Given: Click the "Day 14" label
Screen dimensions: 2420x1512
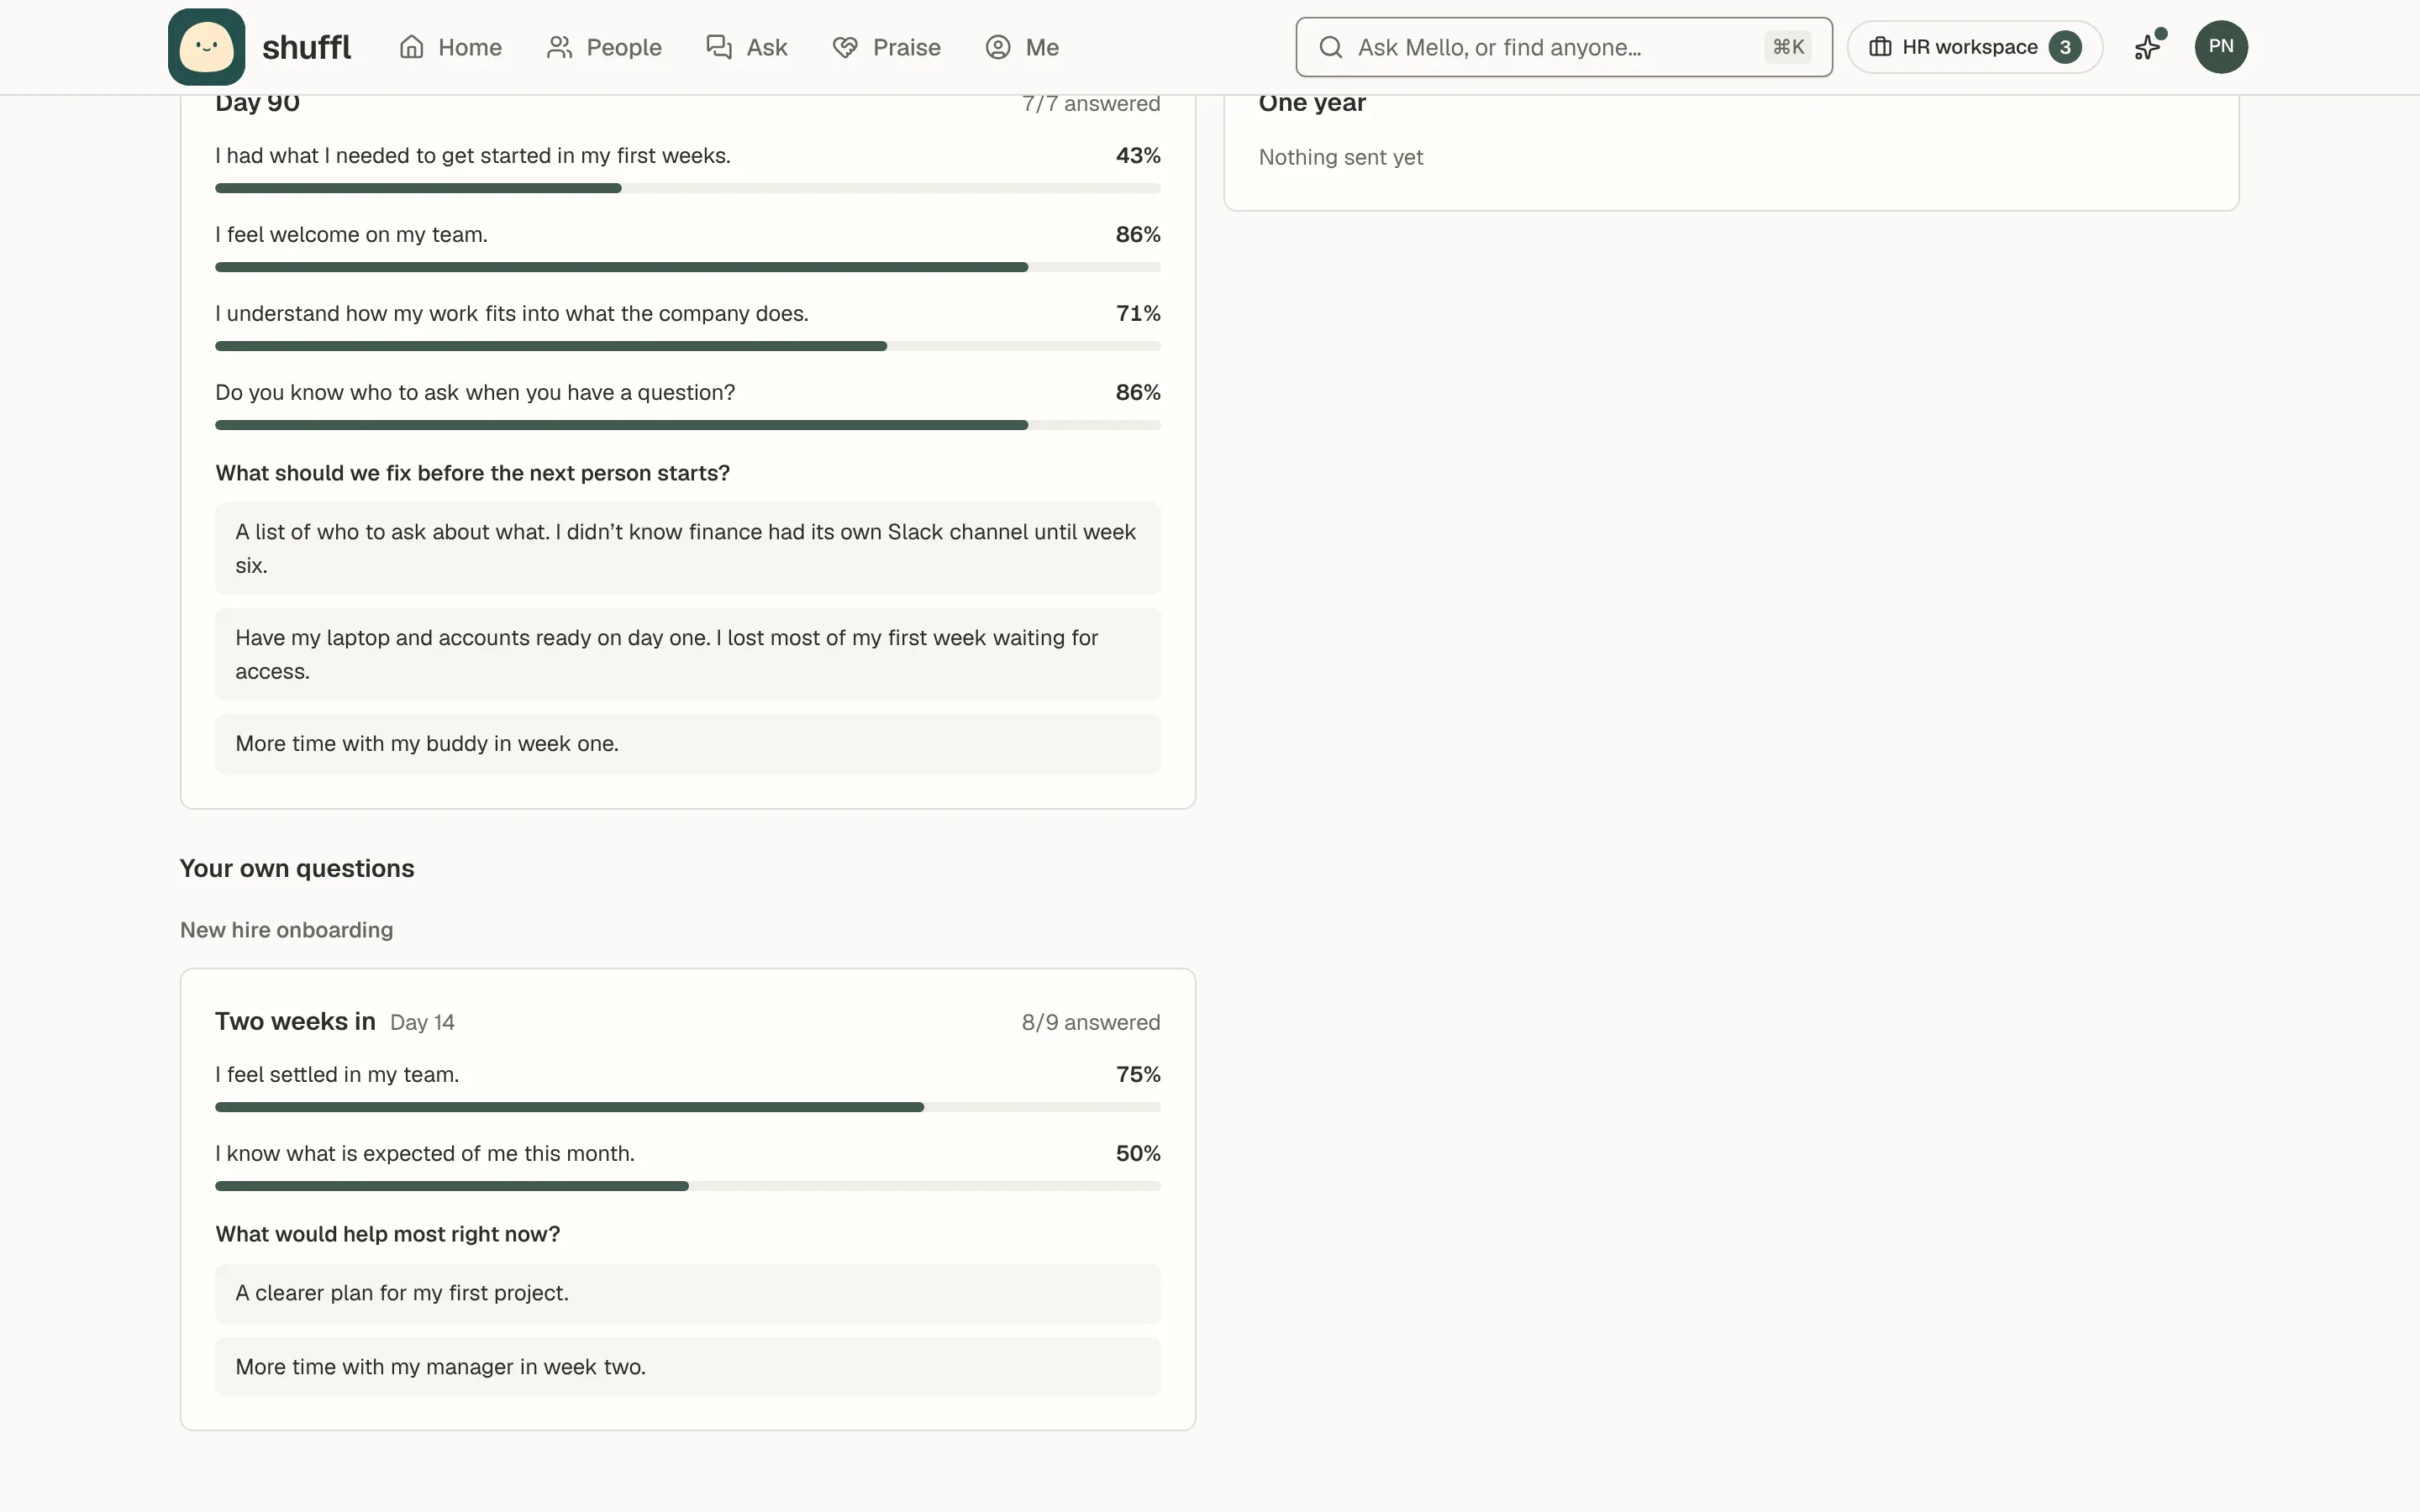Looking at the screenshot, I should tap(422, 1023).
